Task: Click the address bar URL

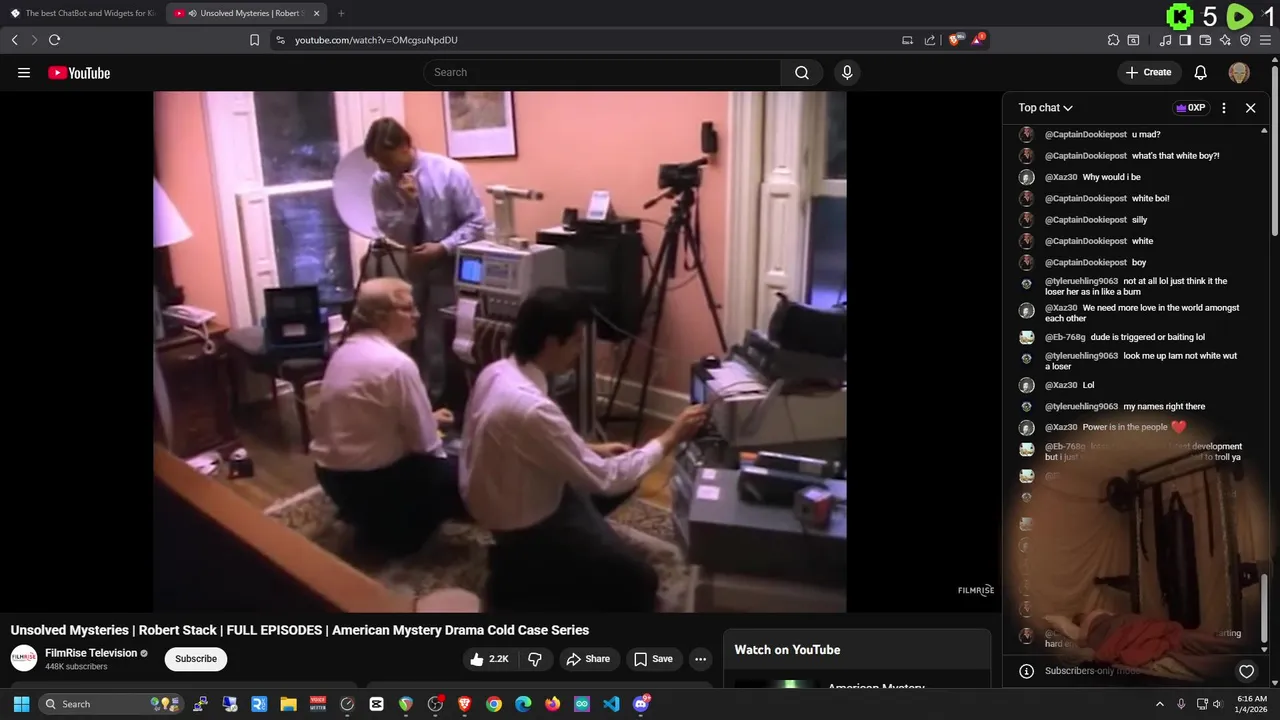Action: click(x=376, y=40)
